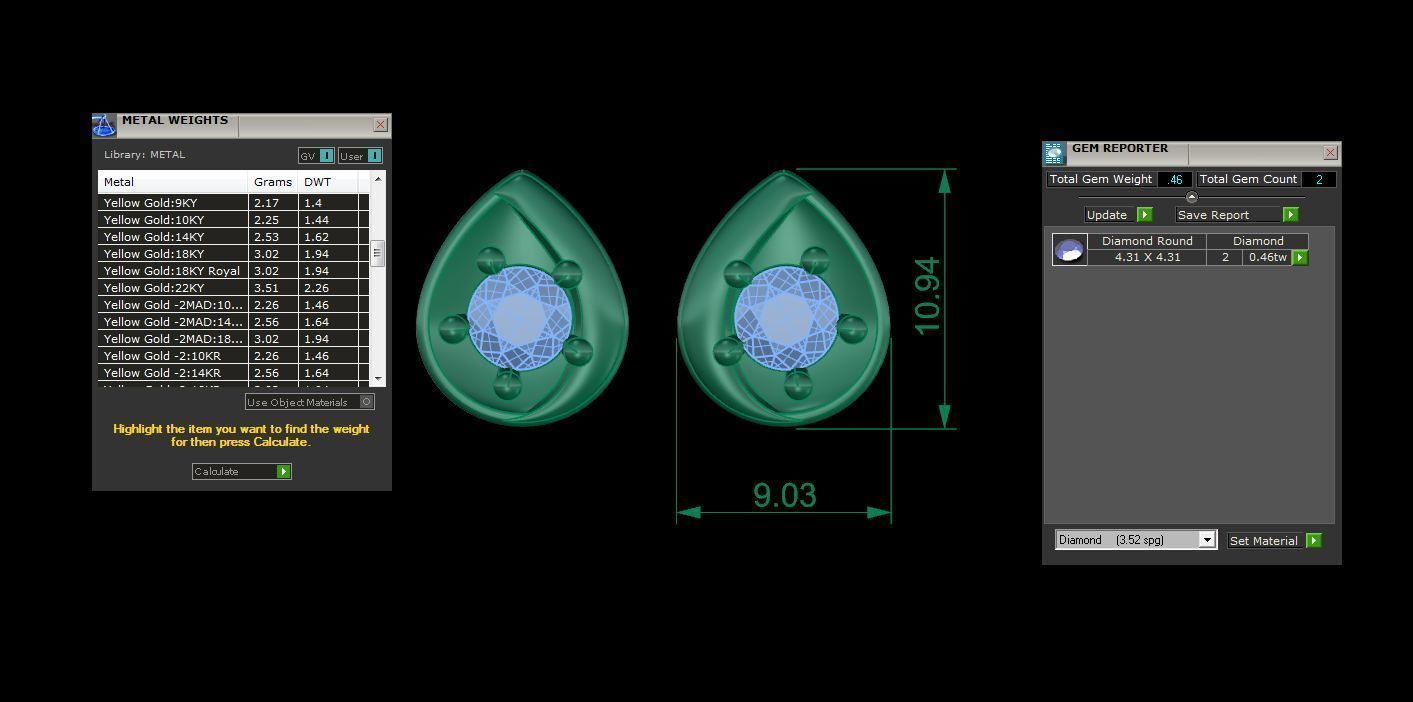Click the DWT column header

[x=328, y=182]
